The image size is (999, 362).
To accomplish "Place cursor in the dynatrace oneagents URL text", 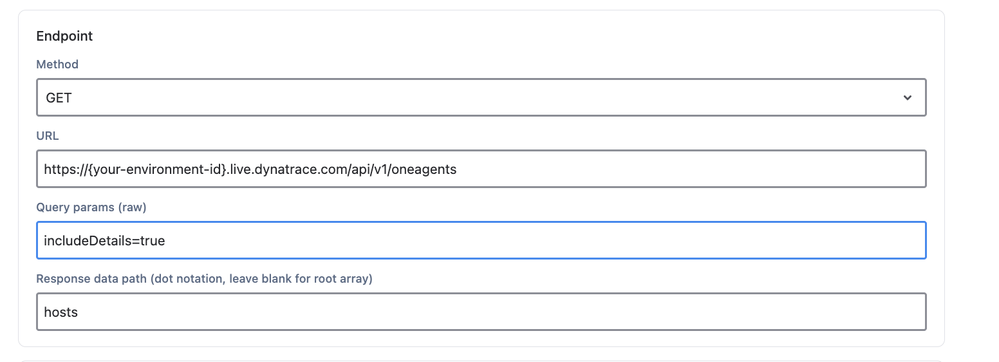I will 250,170.
